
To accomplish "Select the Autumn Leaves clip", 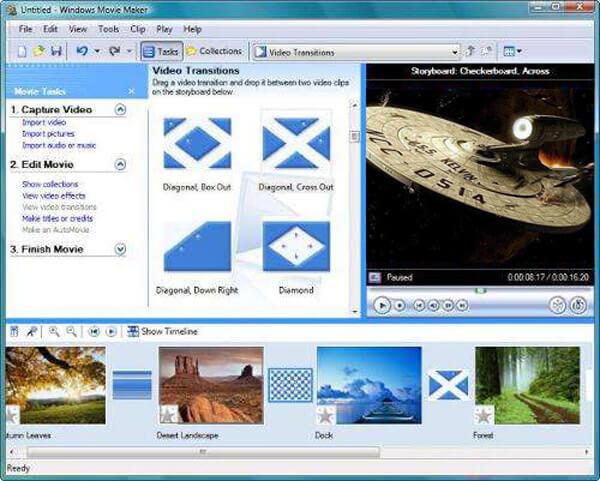I will coord(55,385).
